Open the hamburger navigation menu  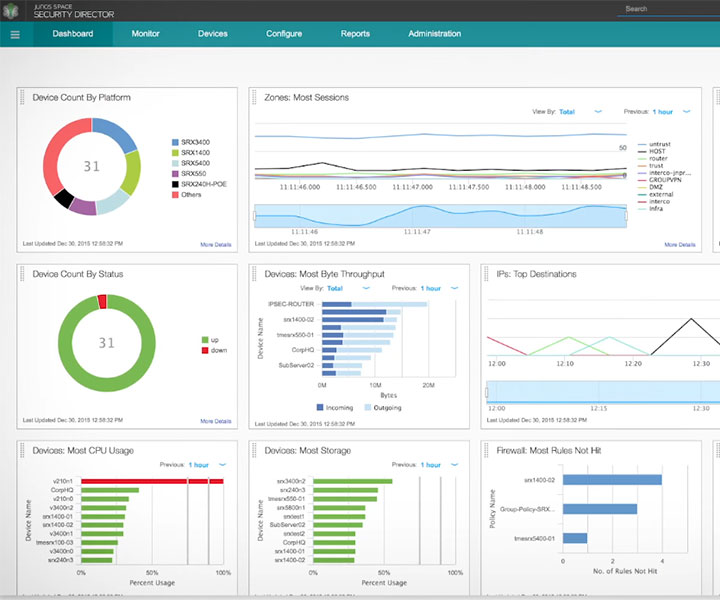tap(15, 34)
